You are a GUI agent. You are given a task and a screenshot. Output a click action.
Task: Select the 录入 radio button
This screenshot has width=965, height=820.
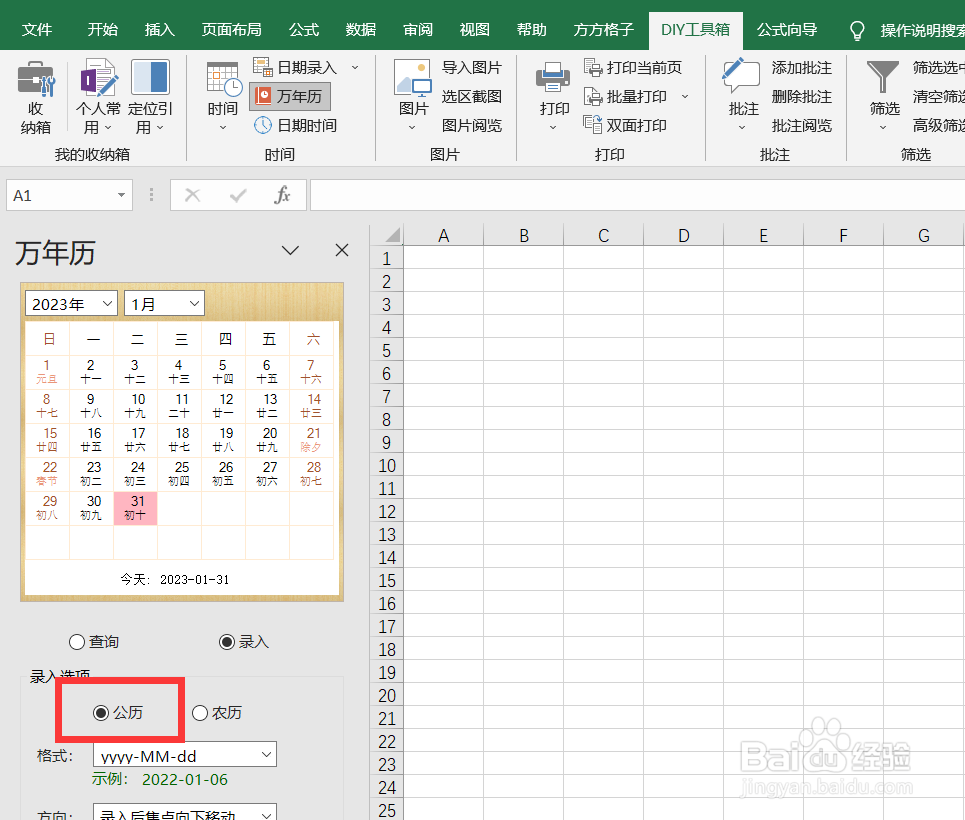pyautogui.click(x=226, y=642)
